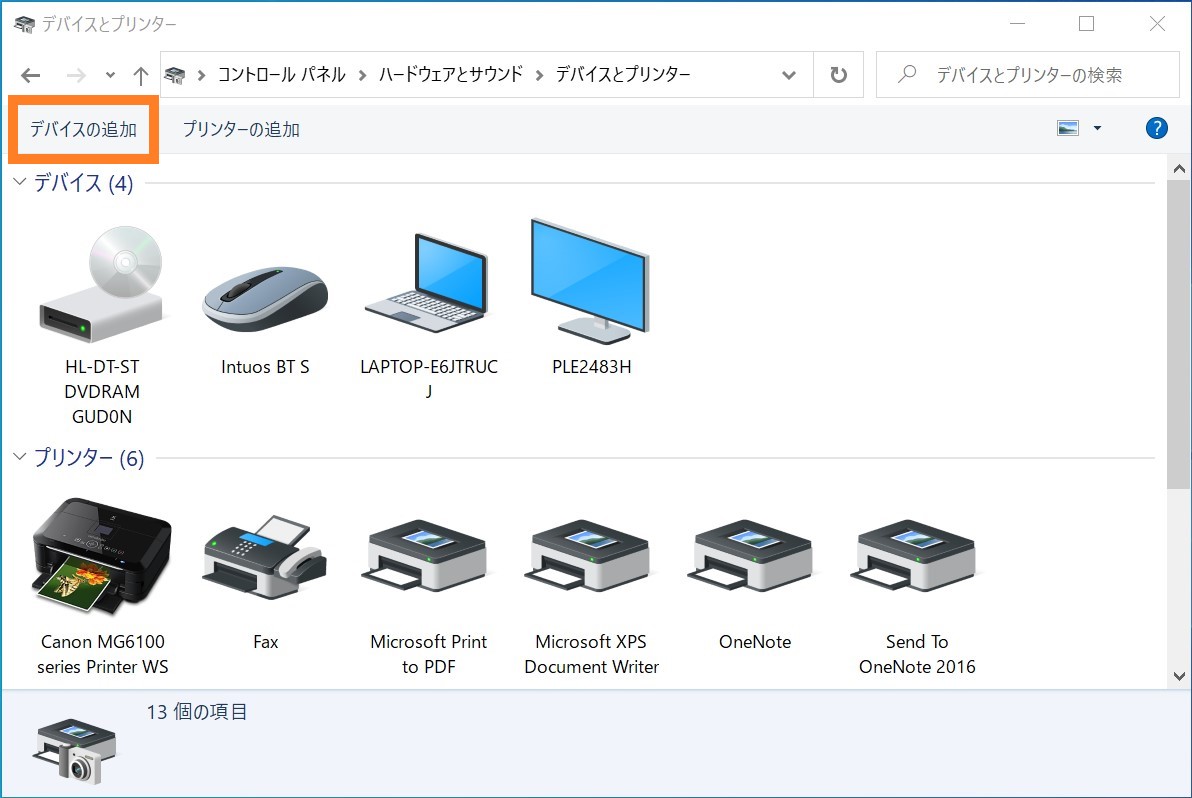Click the scrollbar down arrow

point(1179,676)
